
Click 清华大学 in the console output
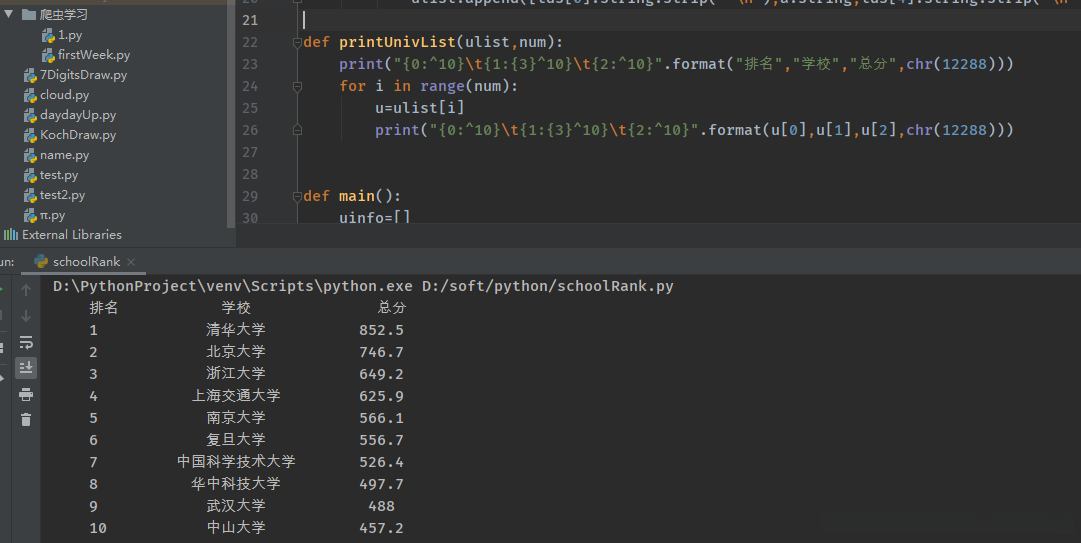point(236,330)
